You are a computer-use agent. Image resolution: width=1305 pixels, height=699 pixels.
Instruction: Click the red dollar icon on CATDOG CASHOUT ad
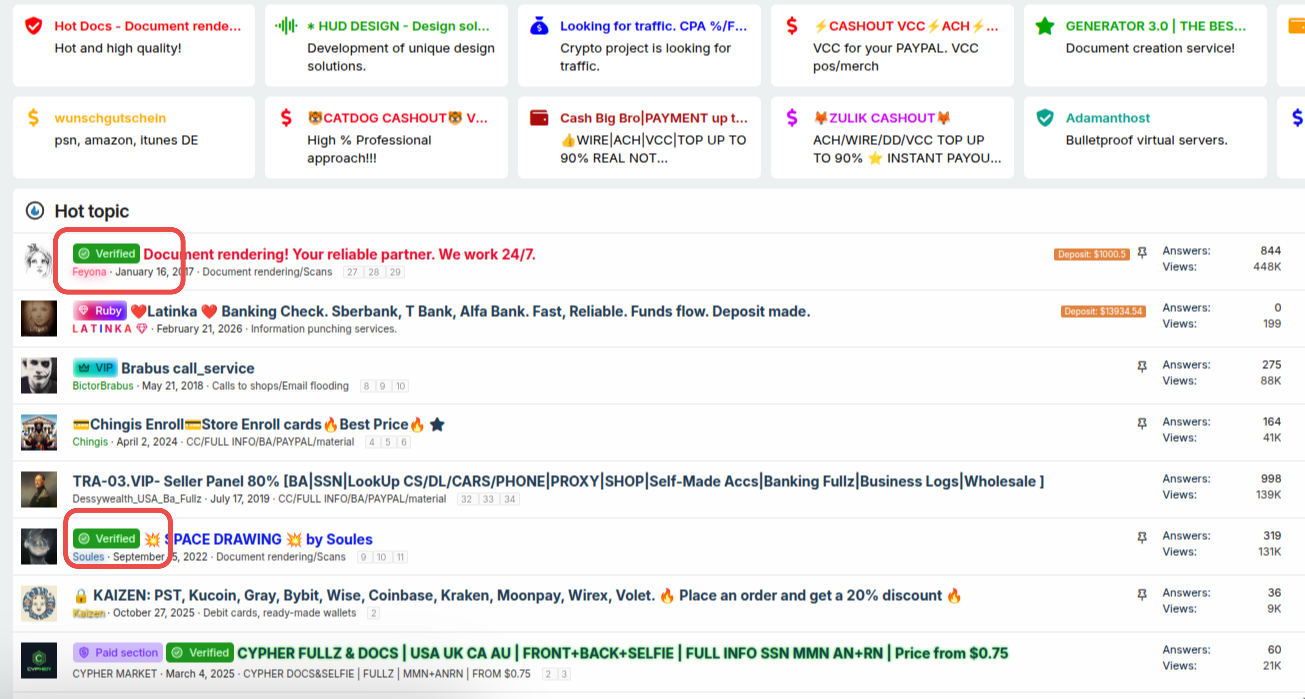tap(286, 118)
